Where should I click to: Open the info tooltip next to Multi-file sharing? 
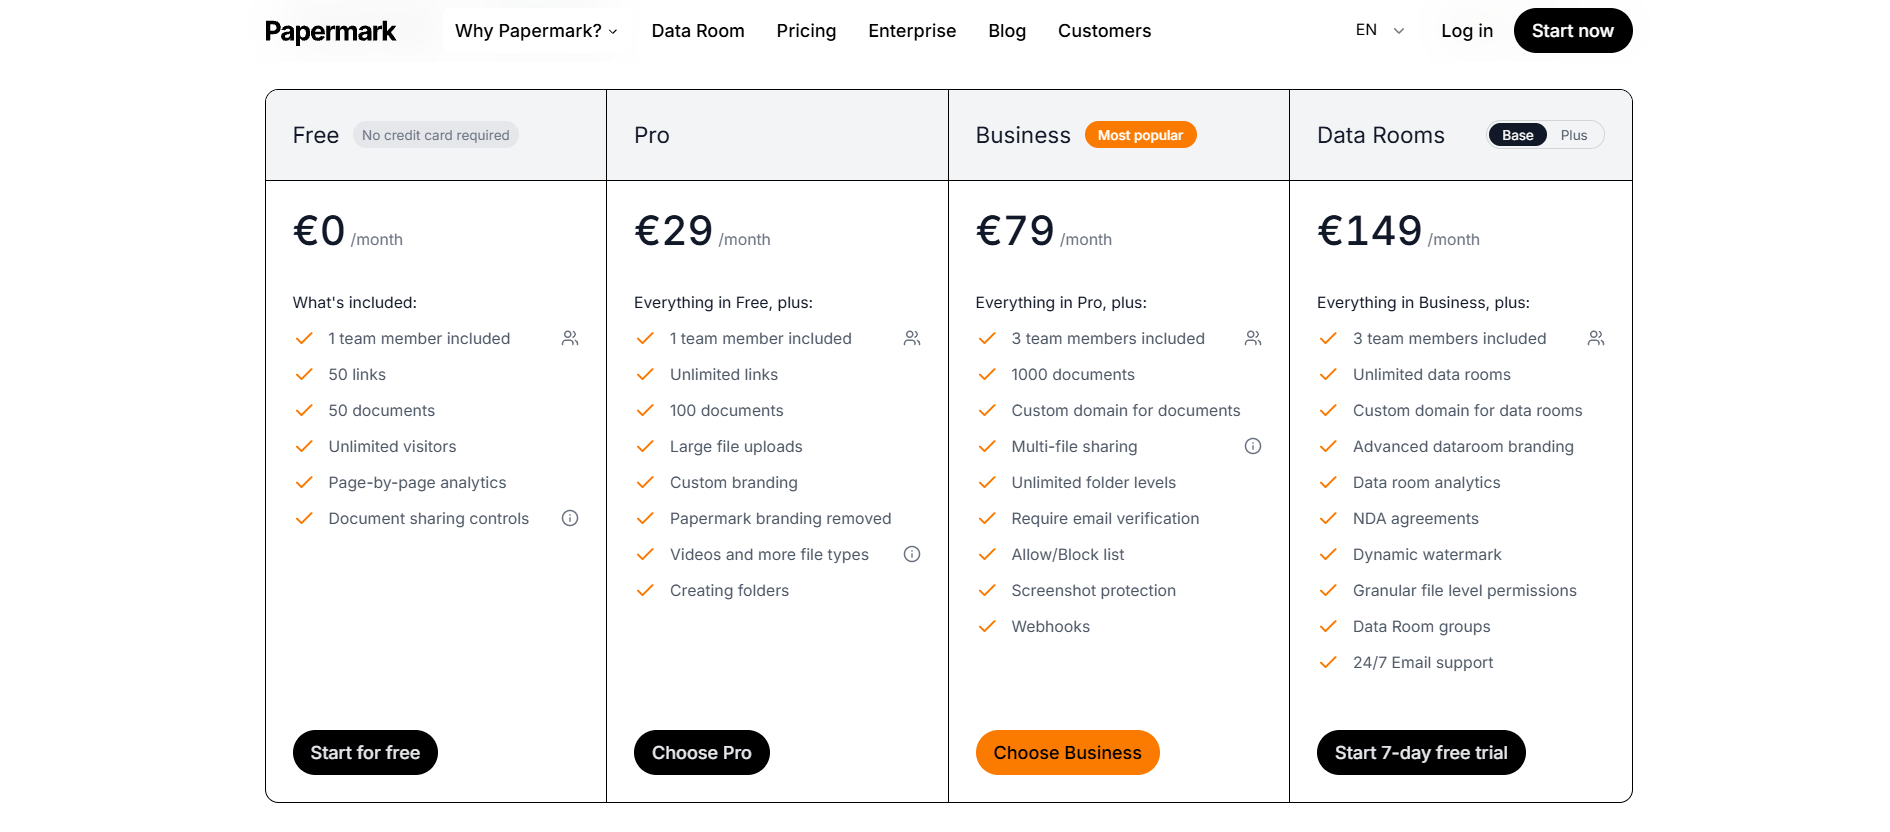coord(1253,446)
